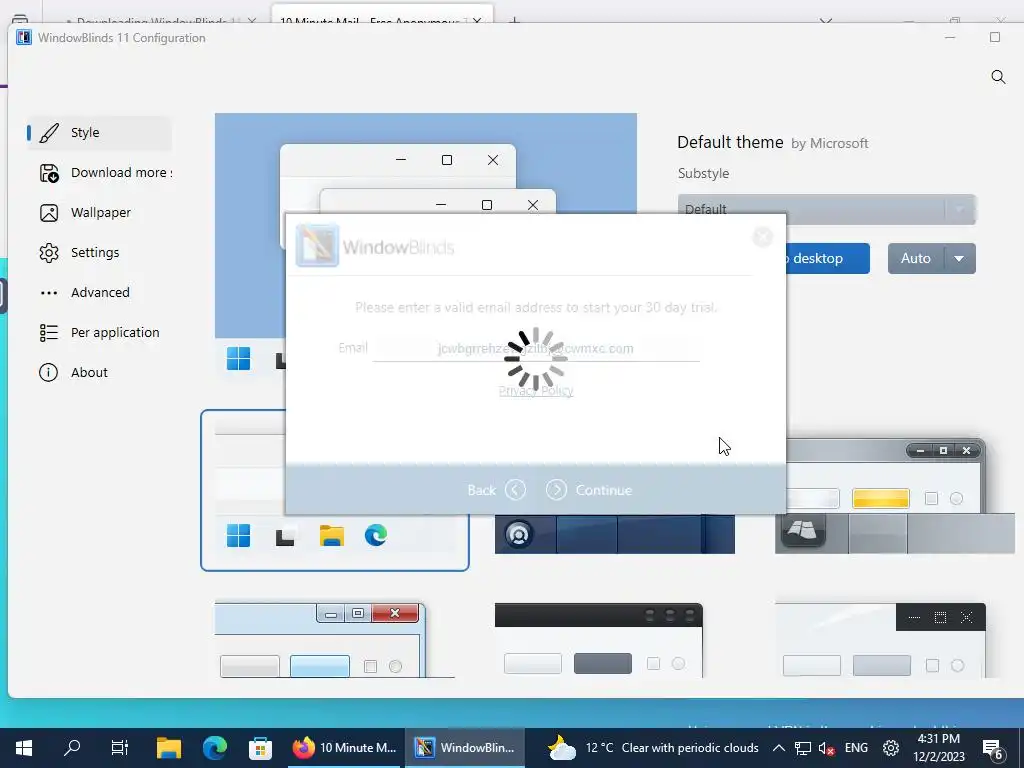Image resolution: width=1024 pixels, height=768 pixels.
Task: Maximize the WindowBlinds Configuration window
Action: pos(995,38)
